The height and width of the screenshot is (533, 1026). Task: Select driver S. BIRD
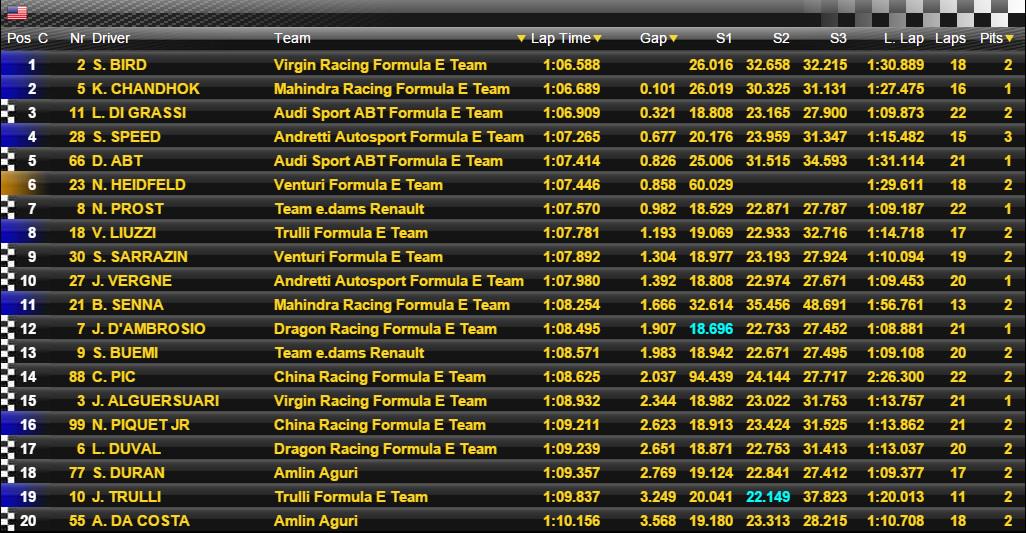pos(119,65)
